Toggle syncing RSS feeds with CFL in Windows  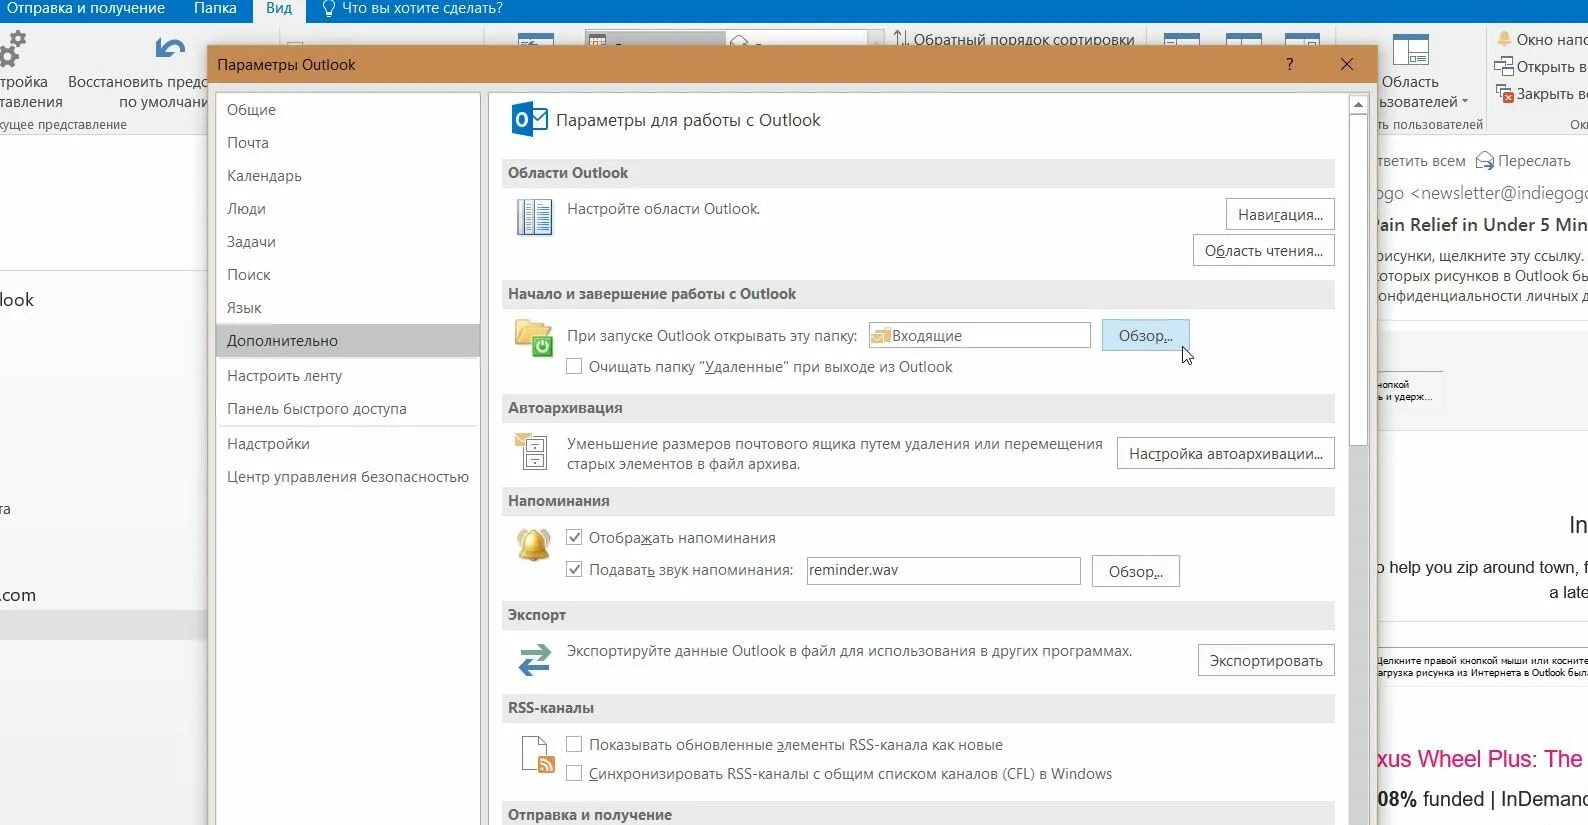pos(574,774)
